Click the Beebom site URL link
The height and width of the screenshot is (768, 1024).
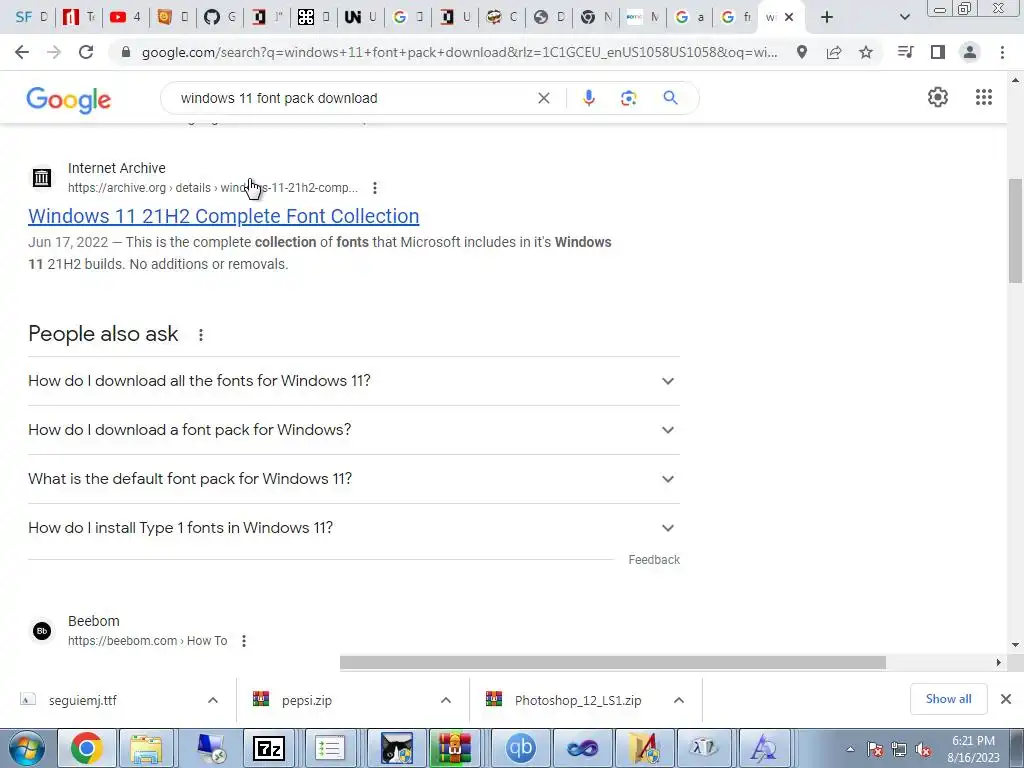(x=147, y=641)
